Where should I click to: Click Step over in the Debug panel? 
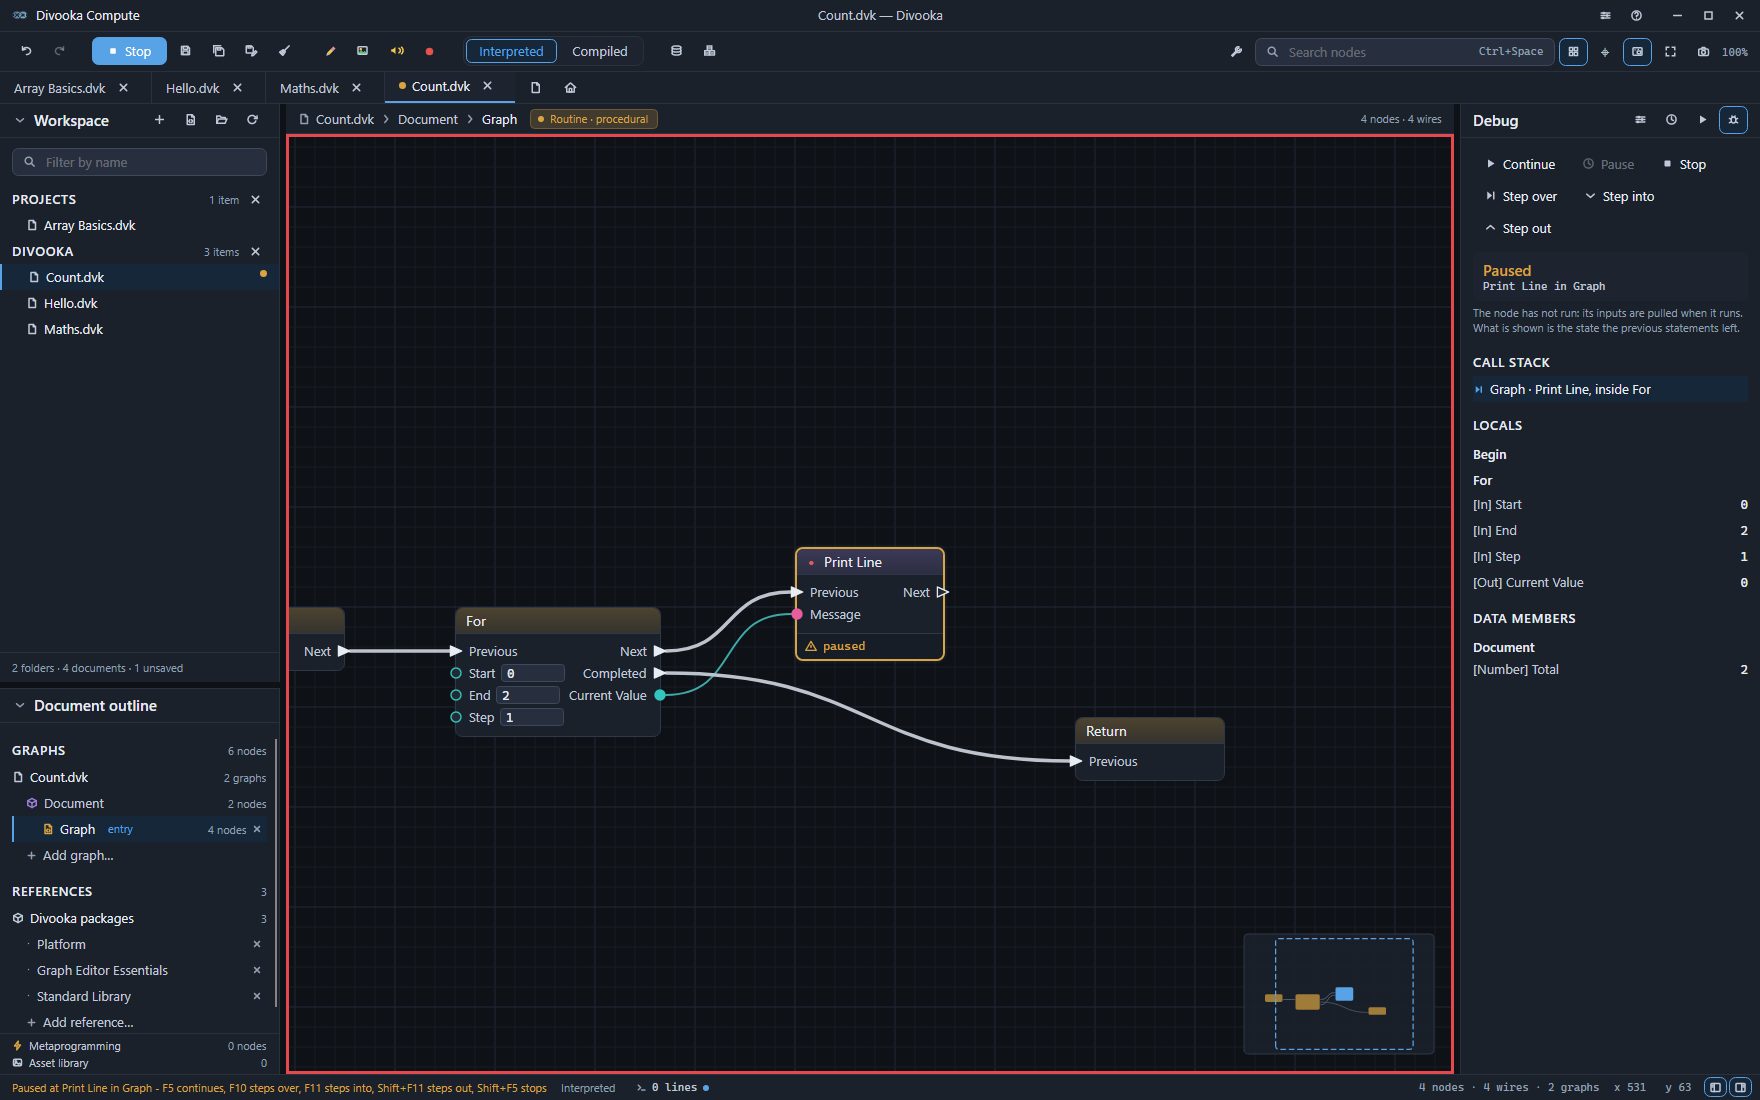click(x=1521, y=196)
